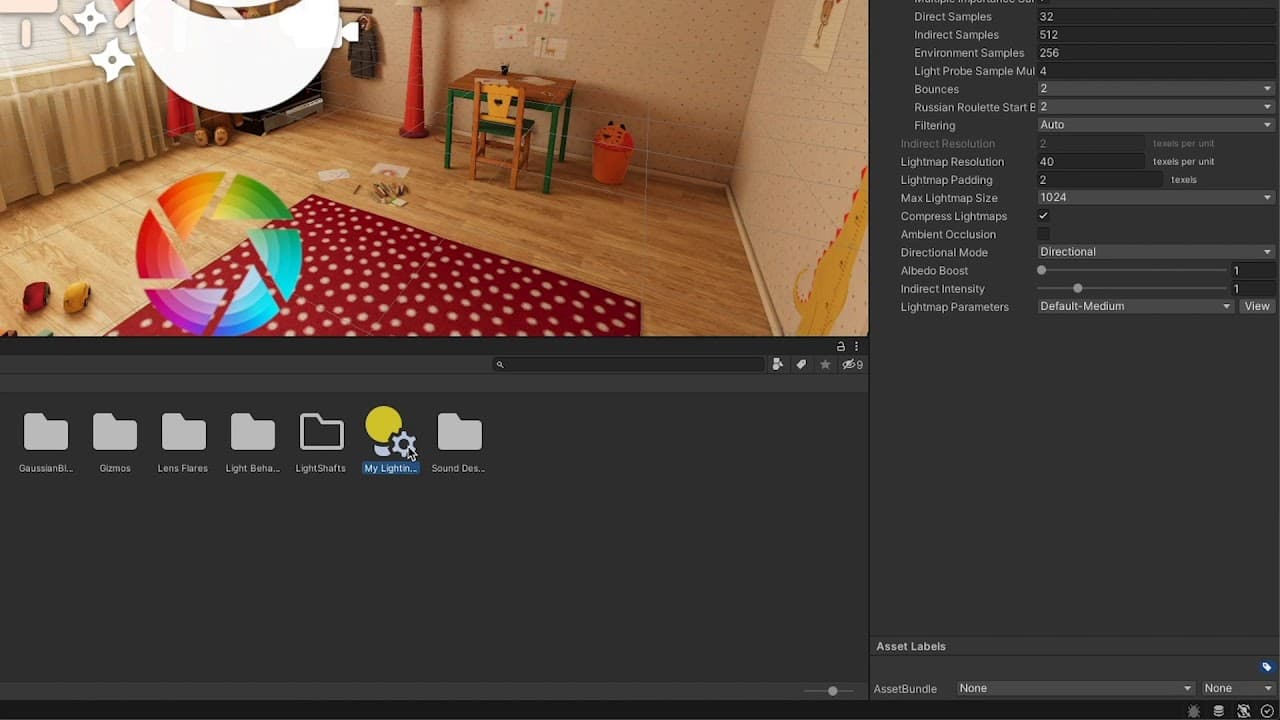Open the Bounces dropdown
Screen dimensions: 1280x720
pyautogui.click(x=1156, y=89)
